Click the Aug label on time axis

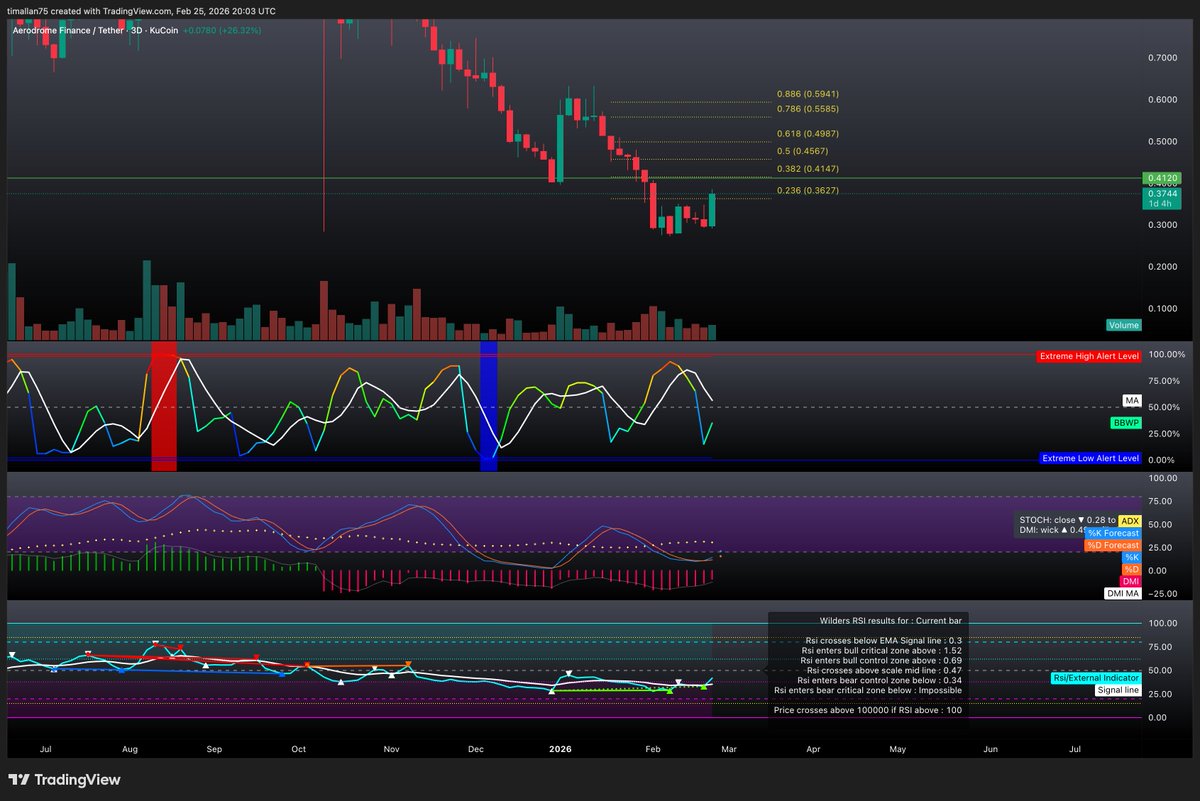click(130, 747)
